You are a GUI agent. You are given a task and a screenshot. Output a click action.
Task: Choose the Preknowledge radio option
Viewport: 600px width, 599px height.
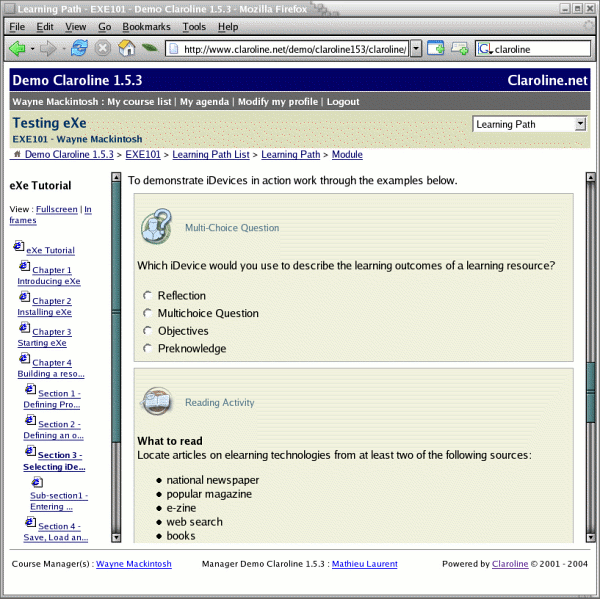147,348
